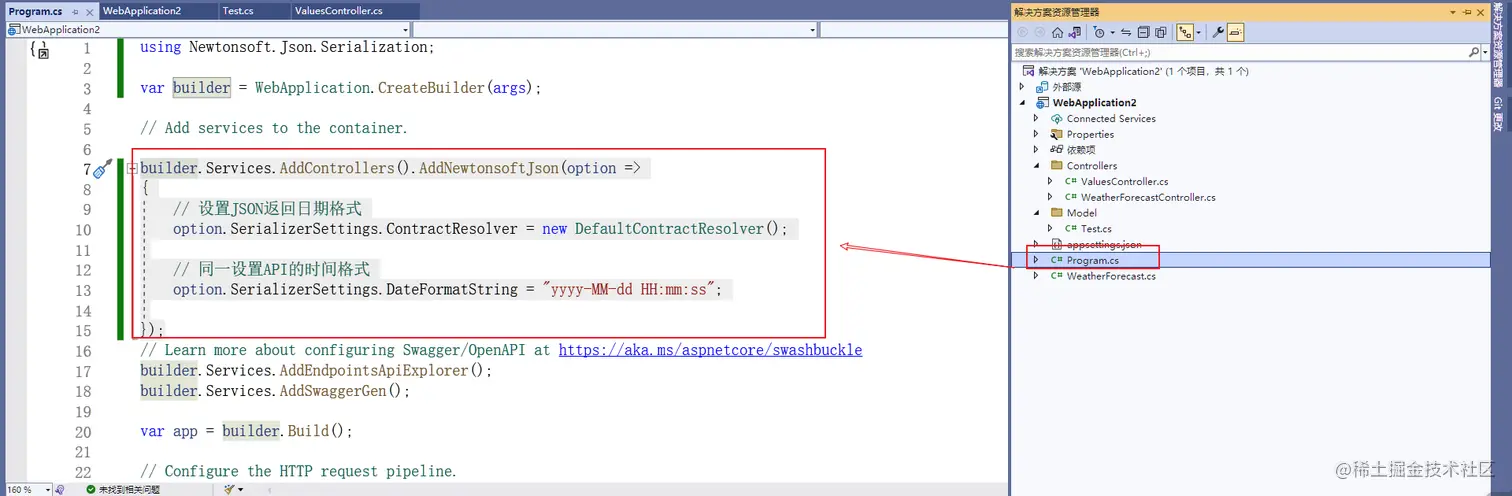This screenshot has height=496, width=1512.
Task: Click the Solution Explorer back arrow icon
Action: (x=1023, y=32)
